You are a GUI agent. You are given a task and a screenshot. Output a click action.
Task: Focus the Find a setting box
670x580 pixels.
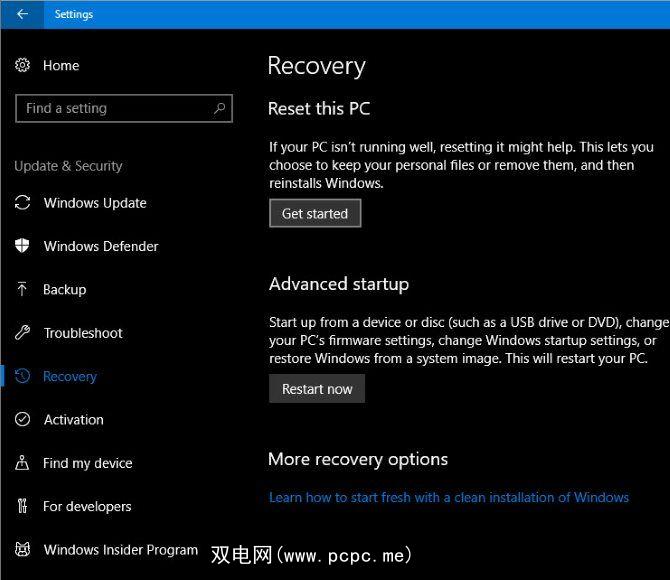(124, 109)
